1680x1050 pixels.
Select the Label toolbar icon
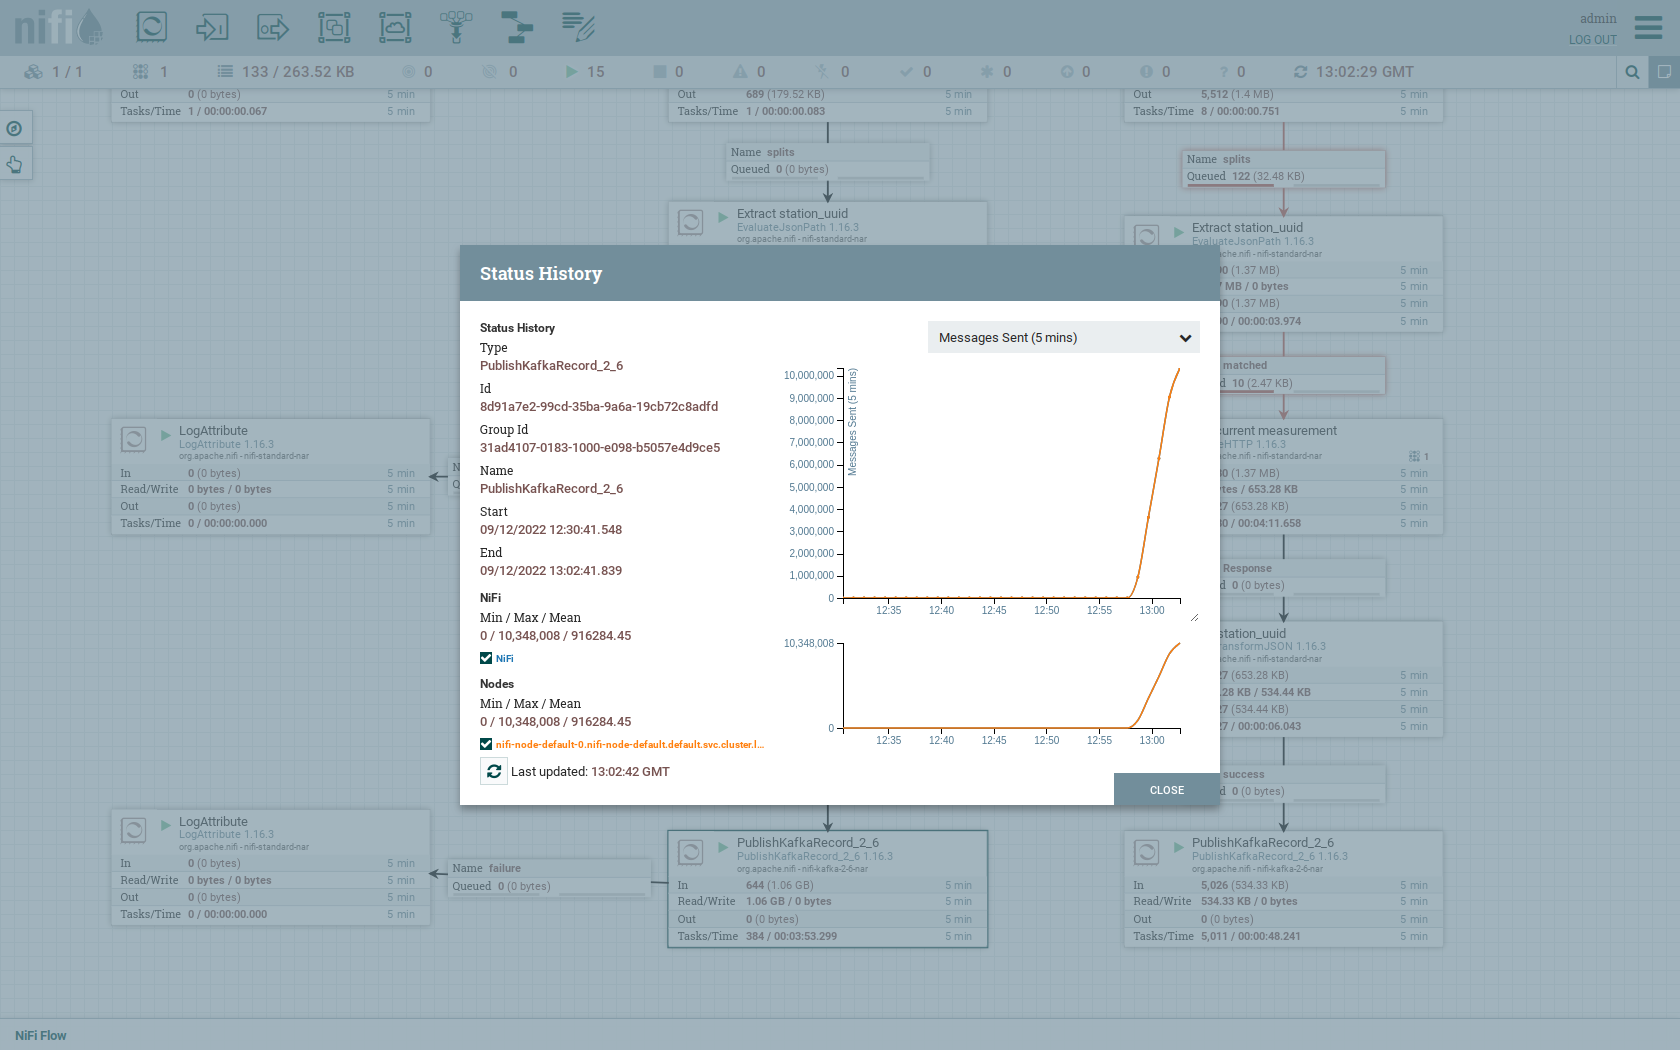tap(578, 27)
